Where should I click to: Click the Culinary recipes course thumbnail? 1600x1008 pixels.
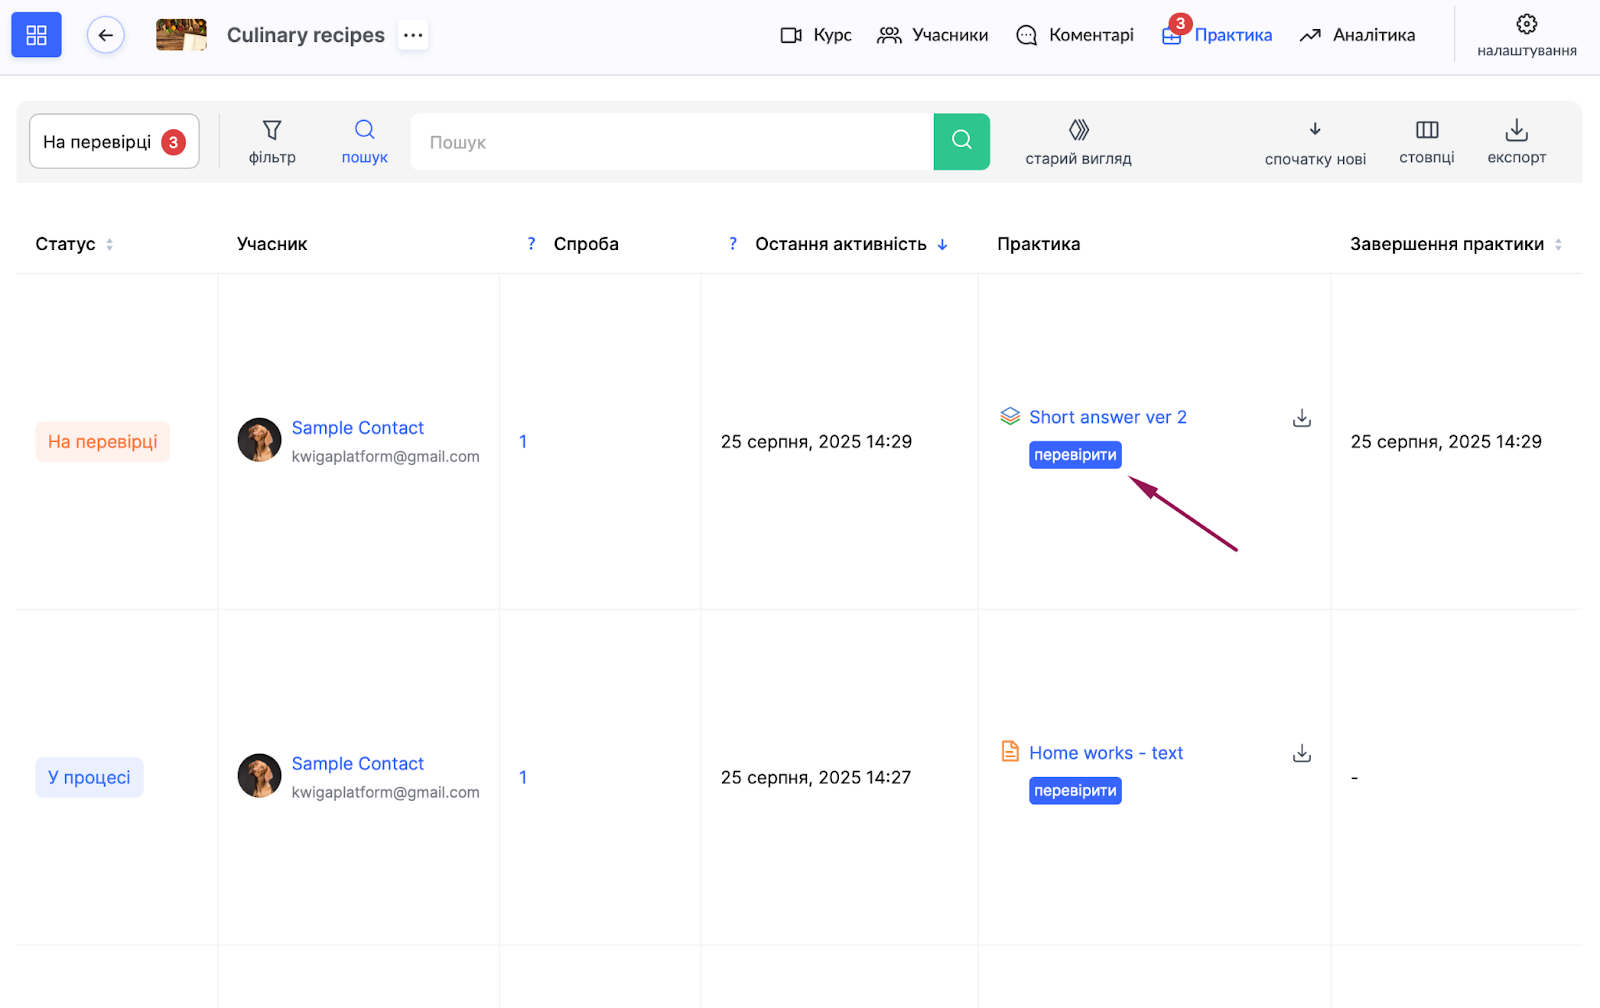181,35
